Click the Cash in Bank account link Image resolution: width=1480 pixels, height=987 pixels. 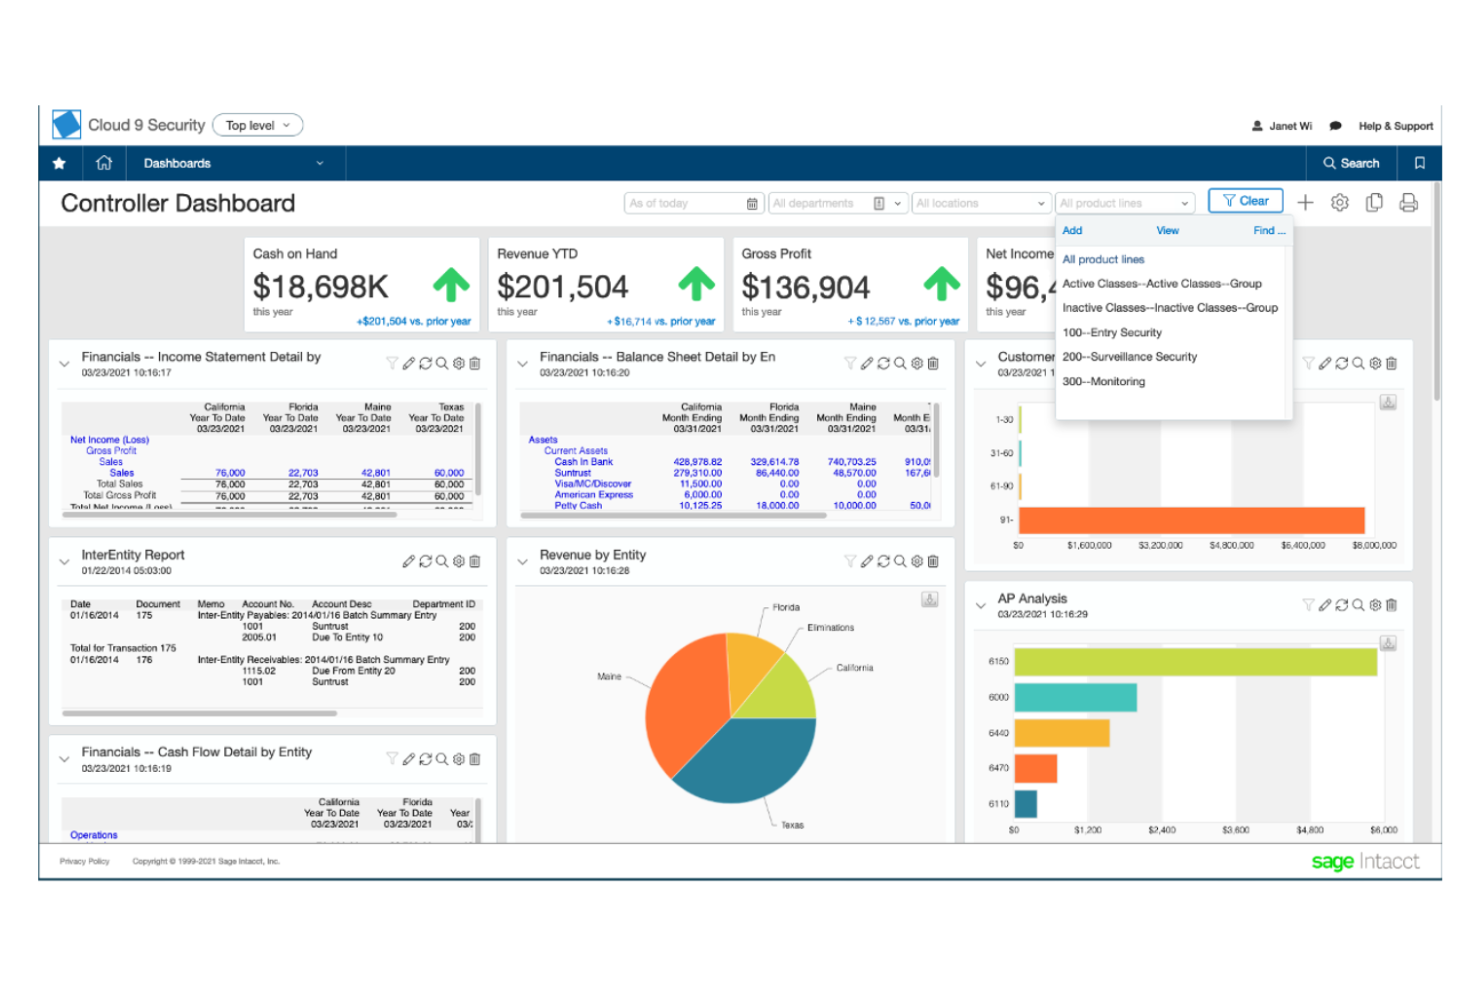(584, 462)
